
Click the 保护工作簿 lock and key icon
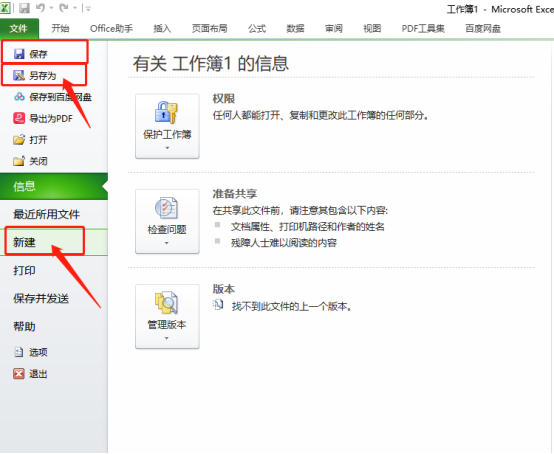click(166, 112)
